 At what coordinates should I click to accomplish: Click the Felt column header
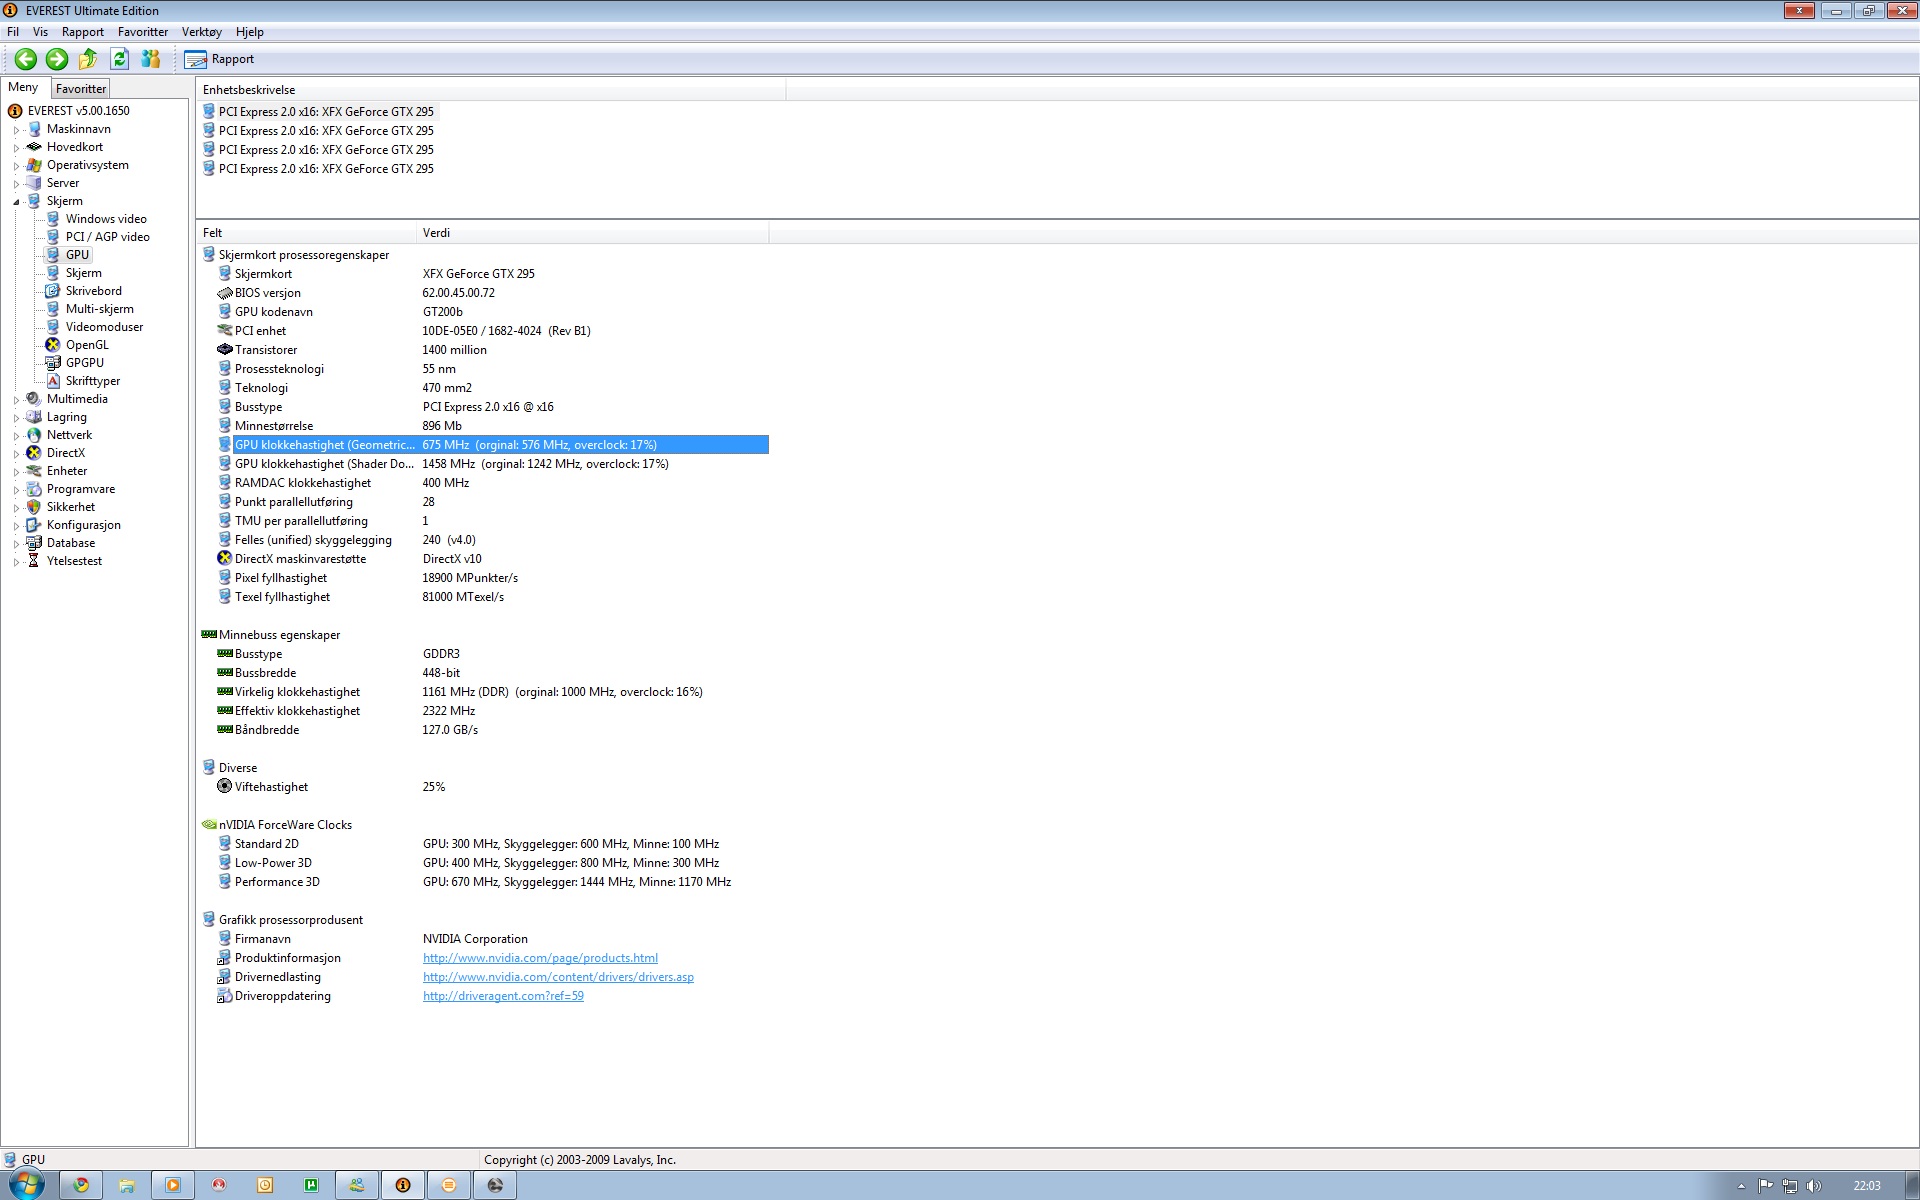click(306, 233)
